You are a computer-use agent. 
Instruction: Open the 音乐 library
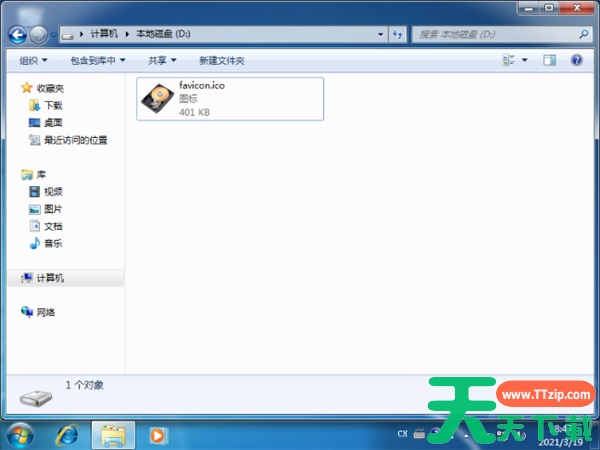pos(53,243)
